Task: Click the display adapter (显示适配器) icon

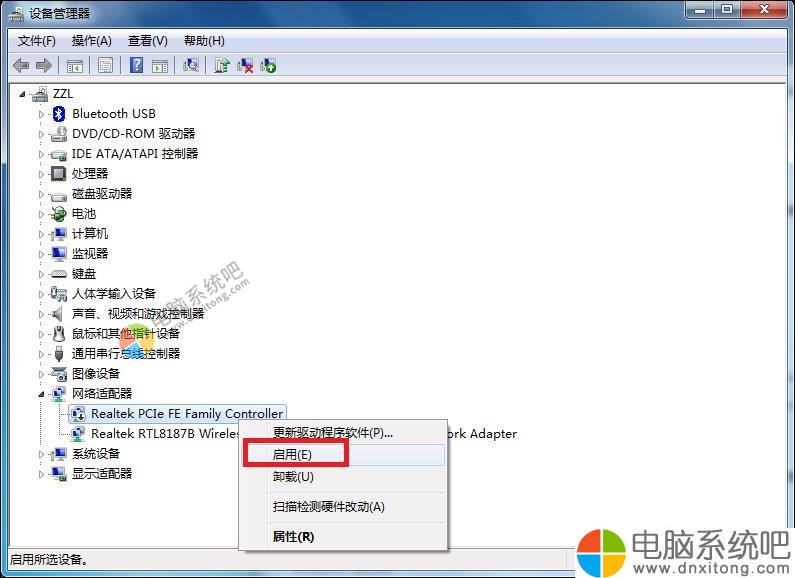Action: 59,474
